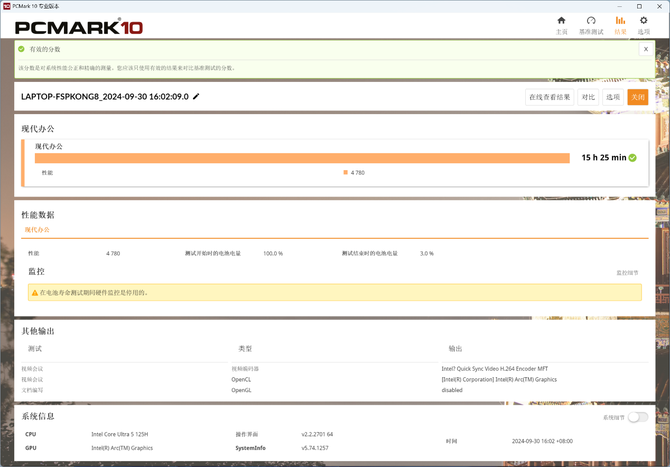Click the PCMark 10 logo
Viewport: 670px width, 467px height.
point(79,27)
